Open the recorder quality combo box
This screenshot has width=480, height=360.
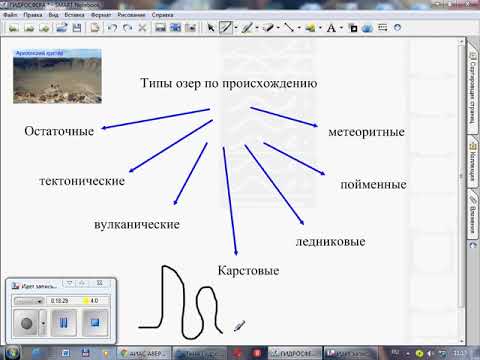tap(29, 301)
